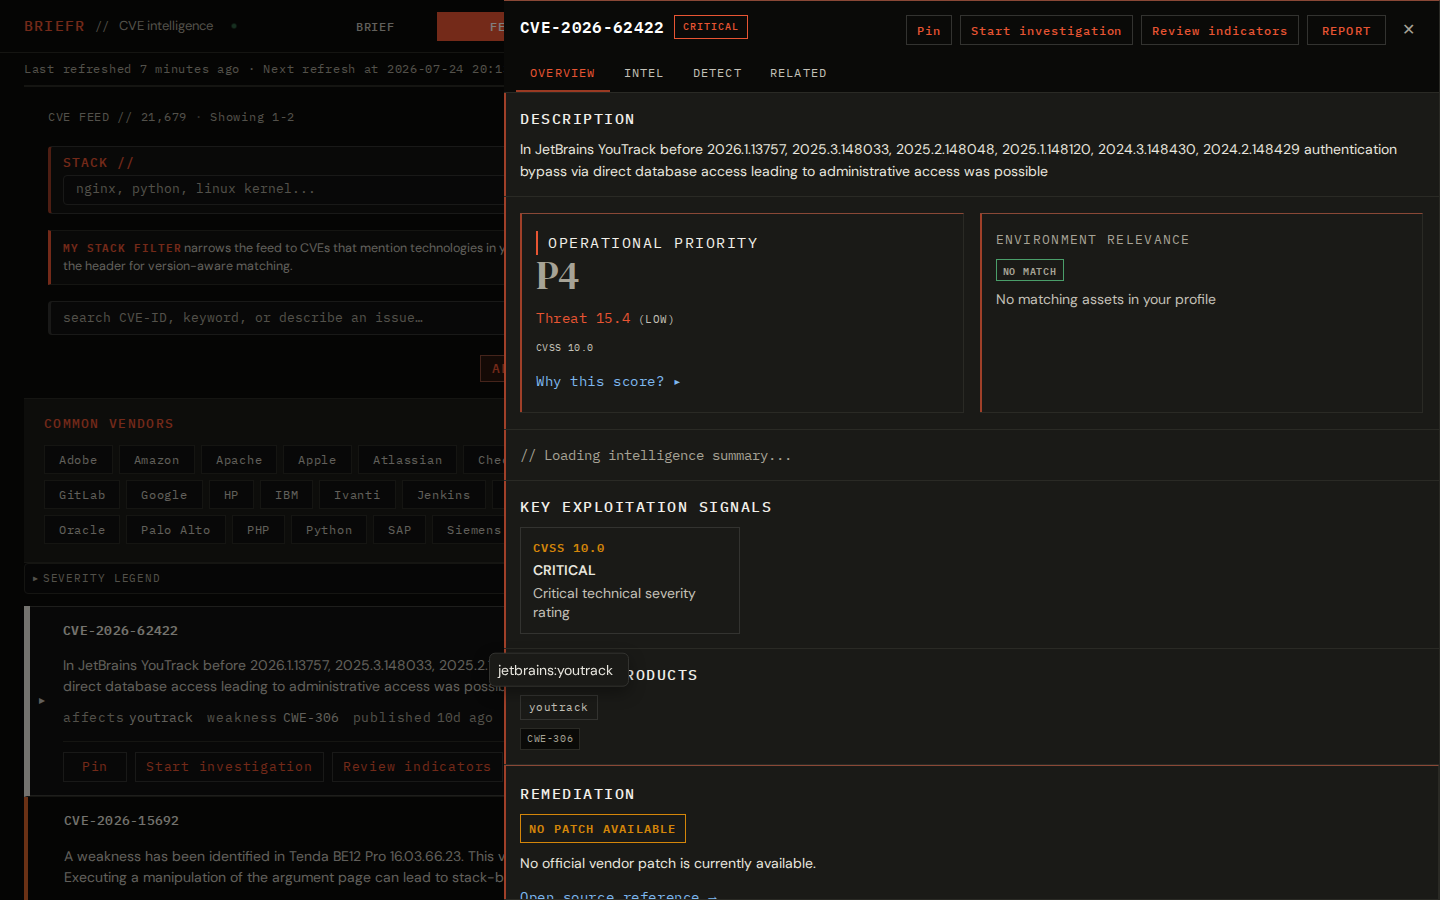
Task: Open the BRIEFR logo home link
Action: click(54, 26)
